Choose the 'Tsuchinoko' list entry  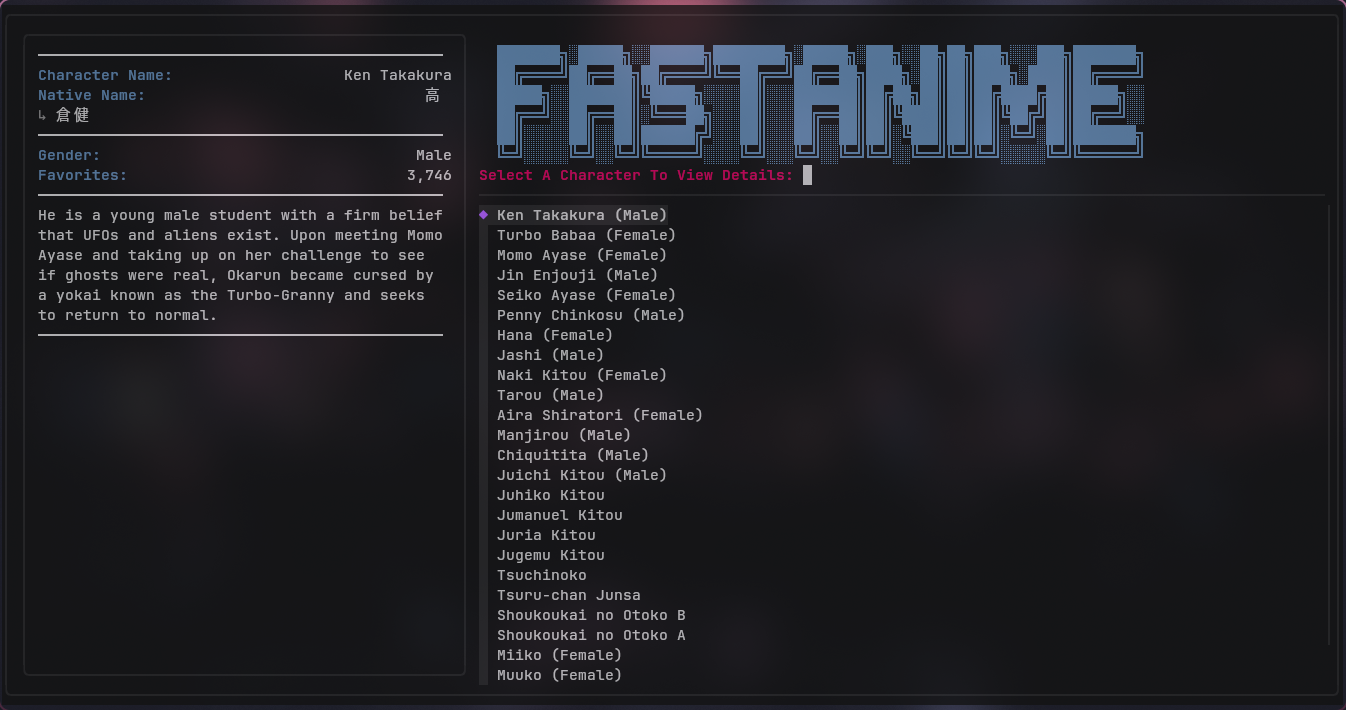coord(541,574)
